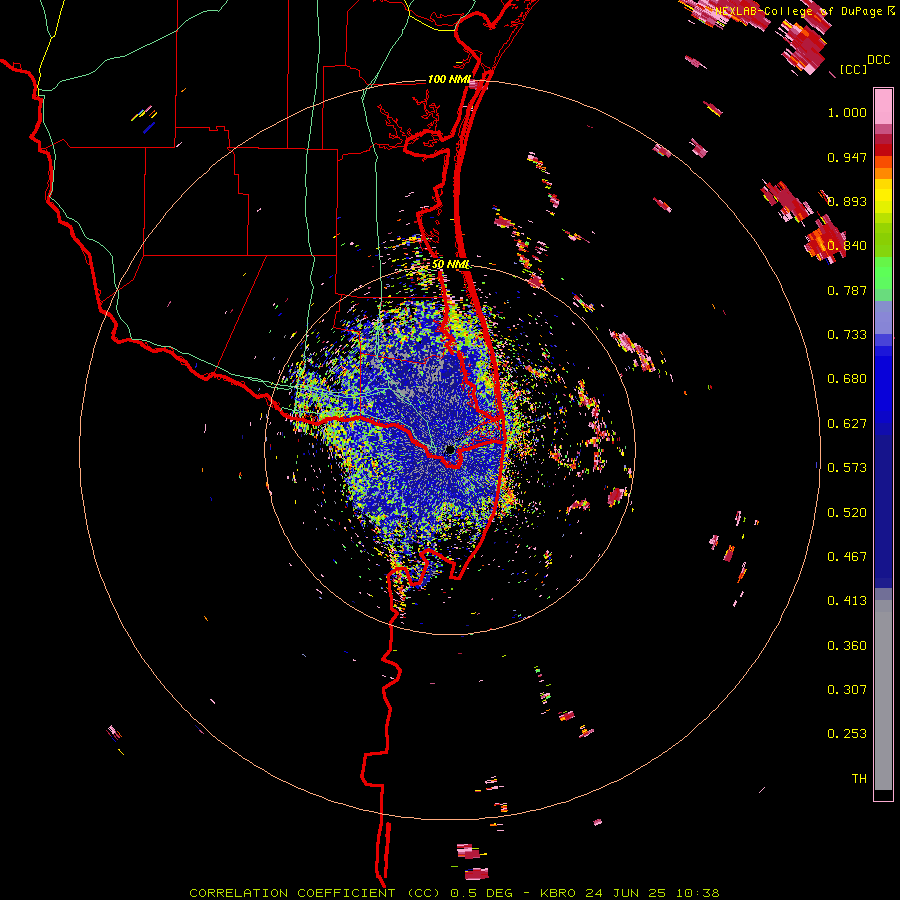Click the CORRELATION COEFFICIENT caption text
Viewport: 900px width, 900px height.
click(x=292, y=893)
